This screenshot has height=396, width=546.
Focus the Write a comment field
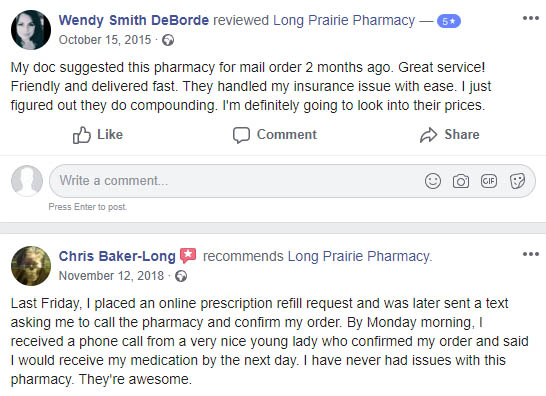click(237, 181)
